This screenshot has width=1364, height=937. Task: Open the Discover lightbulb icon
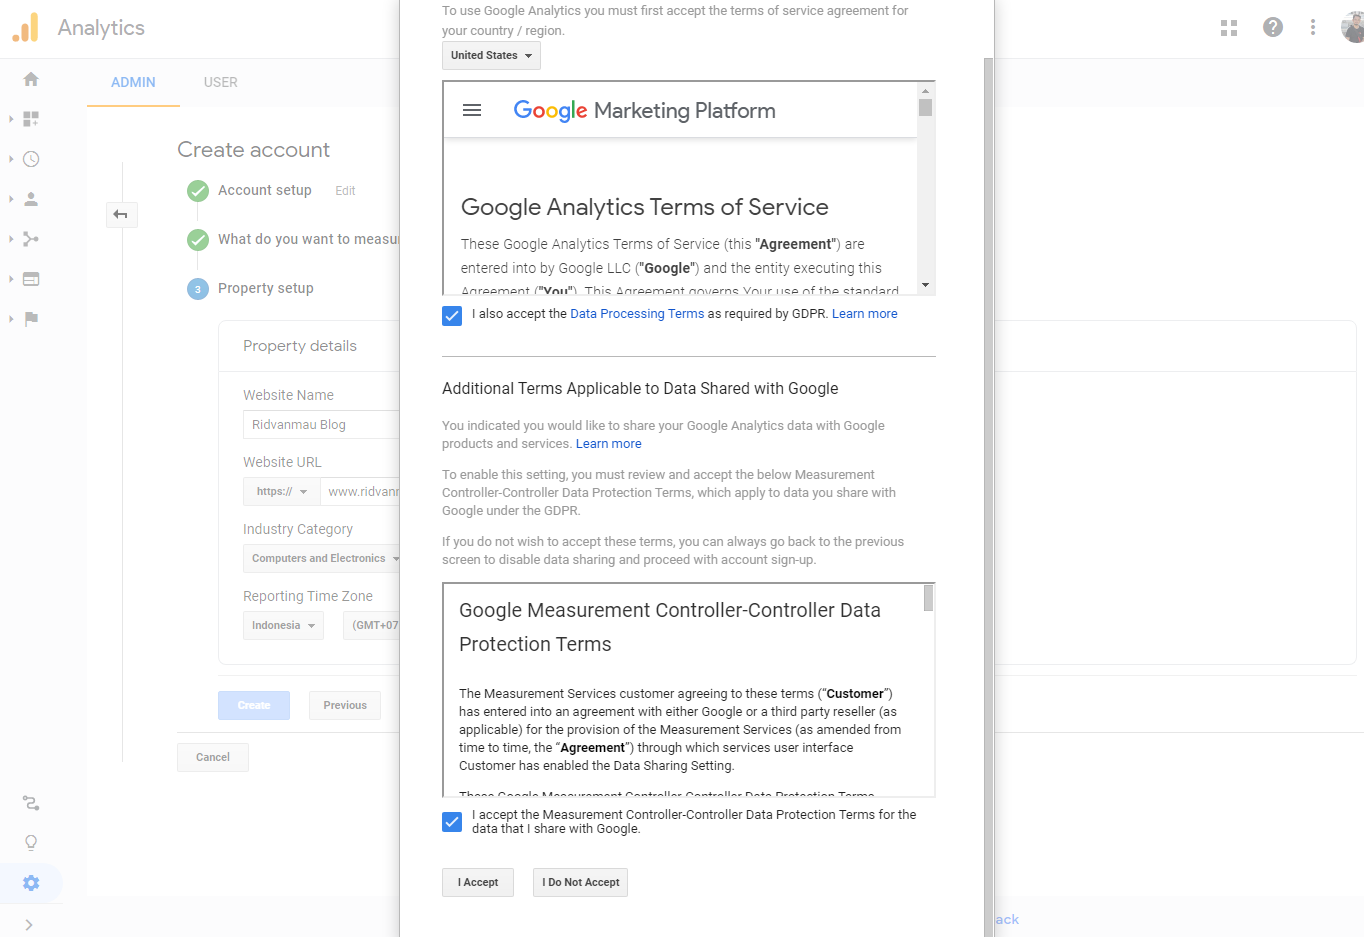(x=31, y=843)
